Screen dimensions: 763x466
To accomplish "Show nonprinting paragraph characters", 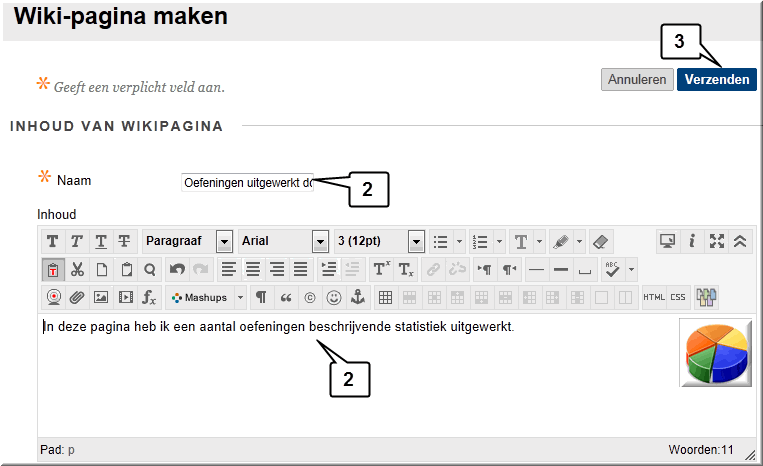I will pos(261,297).
